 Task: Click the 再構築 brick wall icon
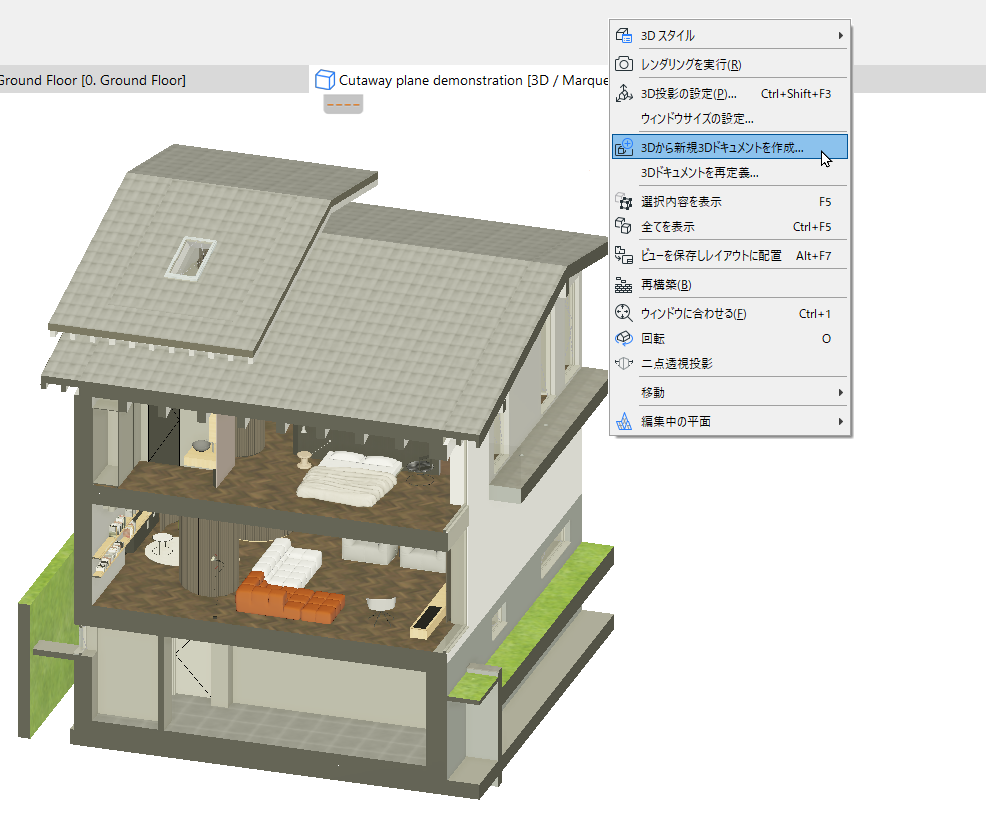623,285
